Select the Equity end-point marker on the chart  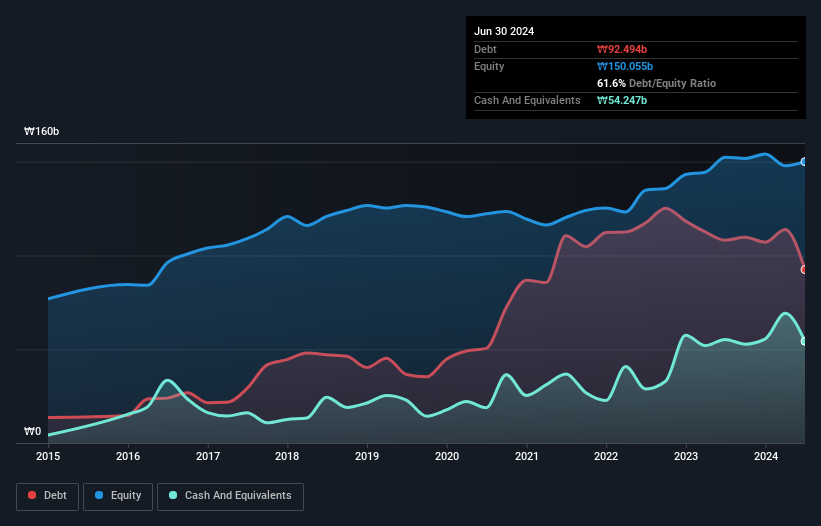coord(804,162)
